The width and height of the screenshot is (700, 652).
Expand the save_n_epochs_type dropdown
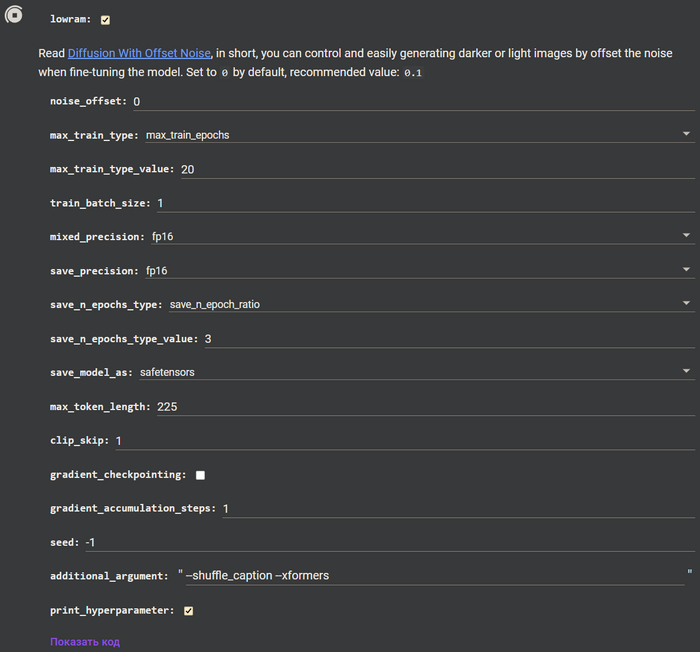pyautogui.click(x=430, y=304)
